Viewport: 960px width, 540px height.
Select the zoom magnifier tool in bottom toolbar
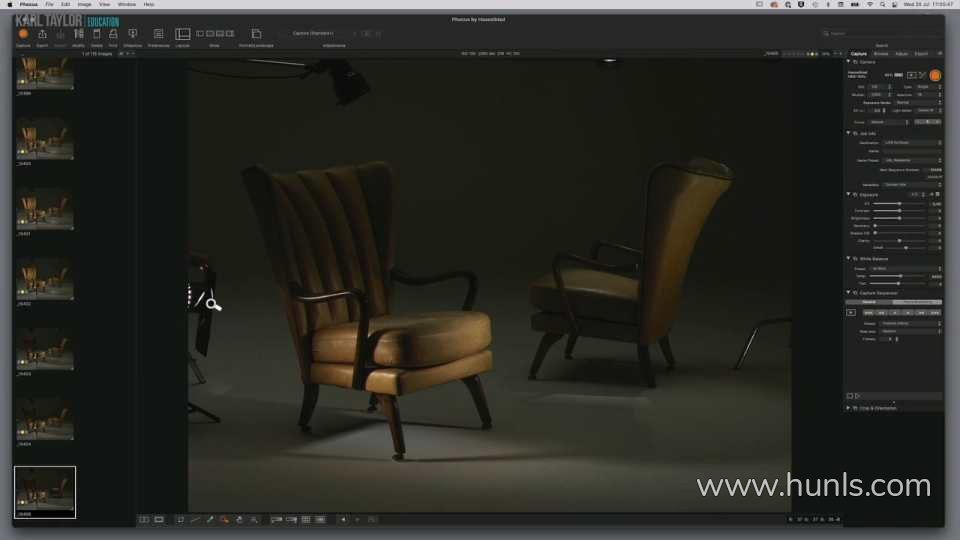(x=254, y=519)
